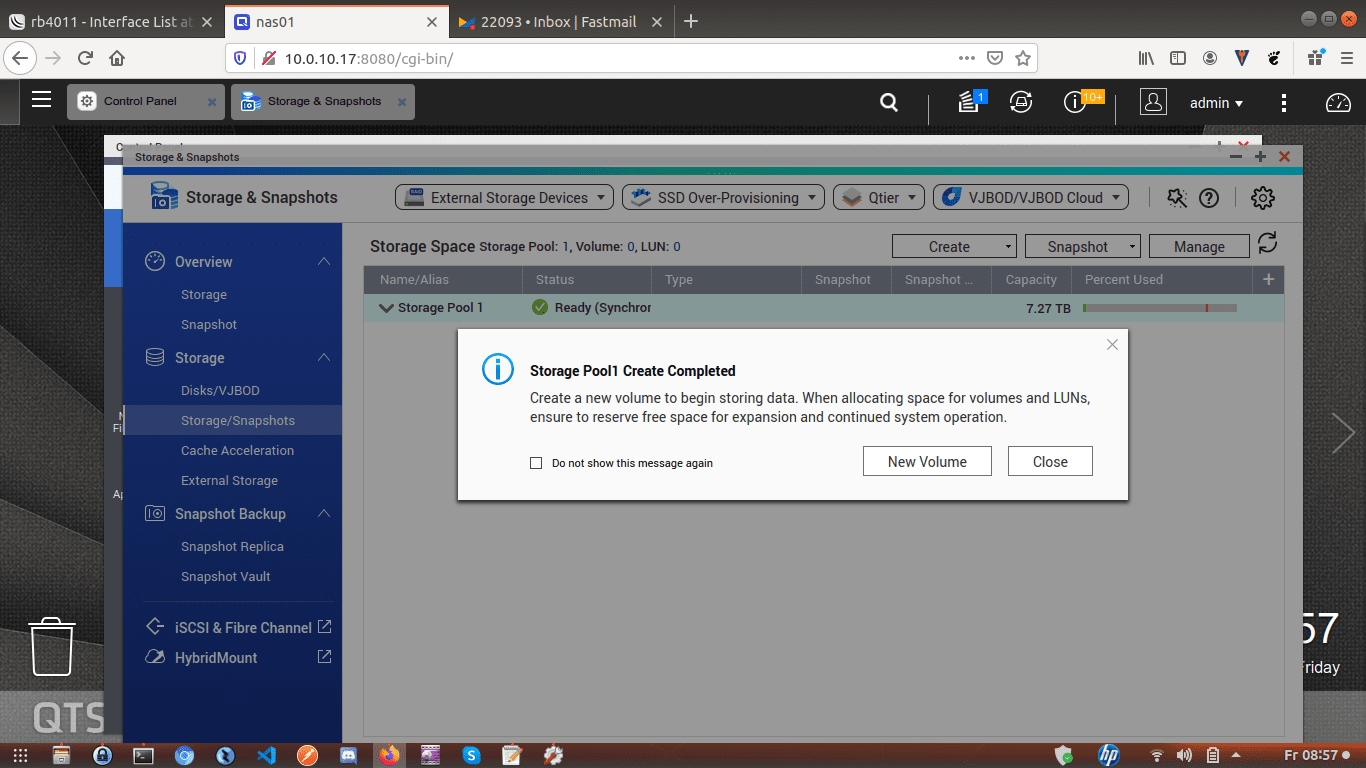Viewport: 1366px width, 768px height.
Task: Click the desktop trash can icon
Action: coord(51,646)
